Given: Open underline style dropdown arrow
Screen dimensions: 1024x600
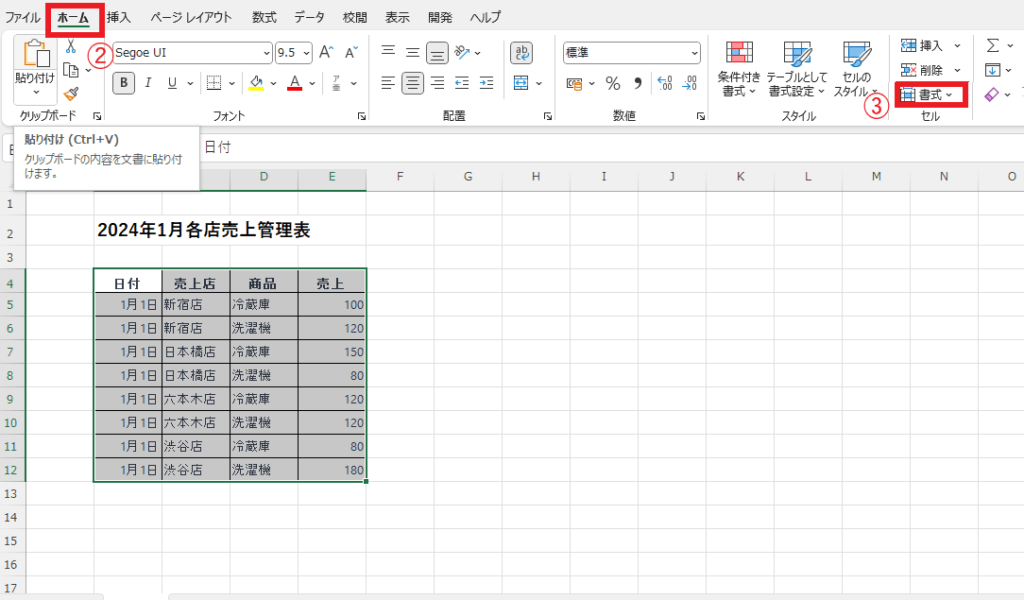Looking at the screenshot, I should [x=190, y=84].
